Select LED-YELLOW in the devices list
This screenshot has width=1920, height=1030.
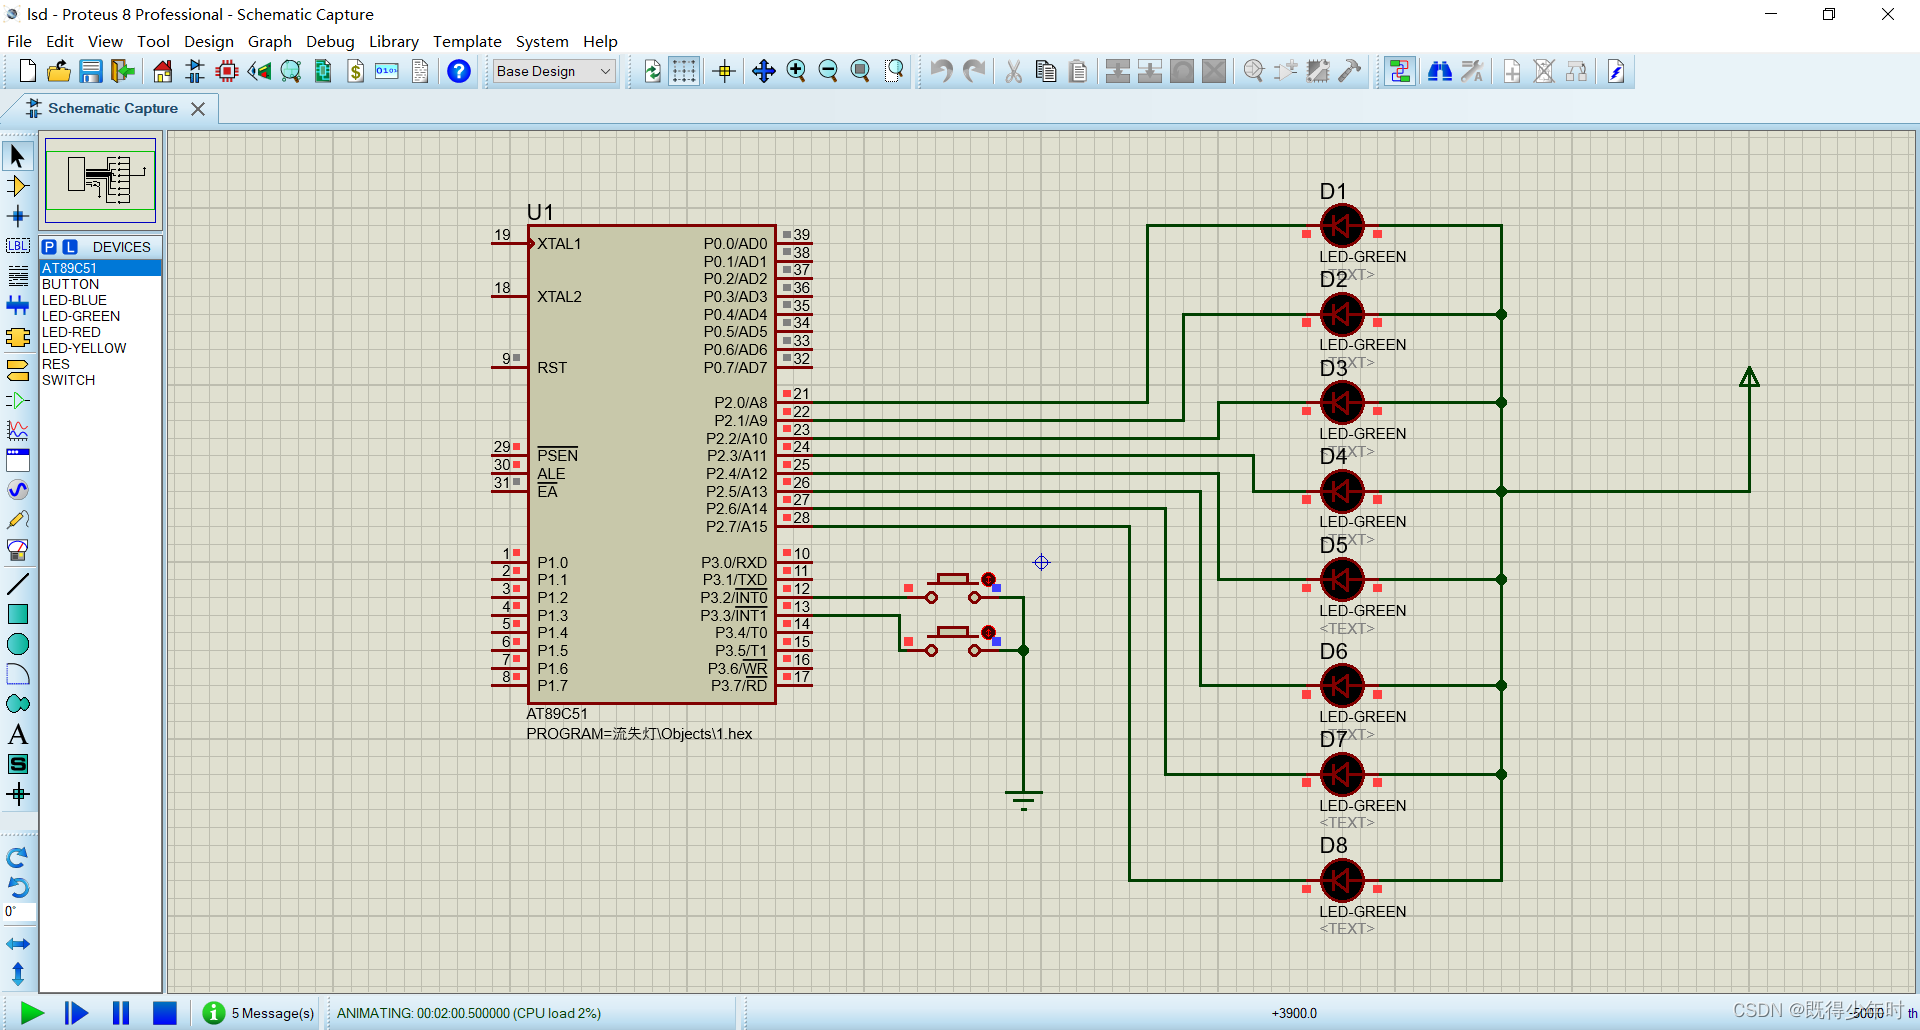pos(100,348)
